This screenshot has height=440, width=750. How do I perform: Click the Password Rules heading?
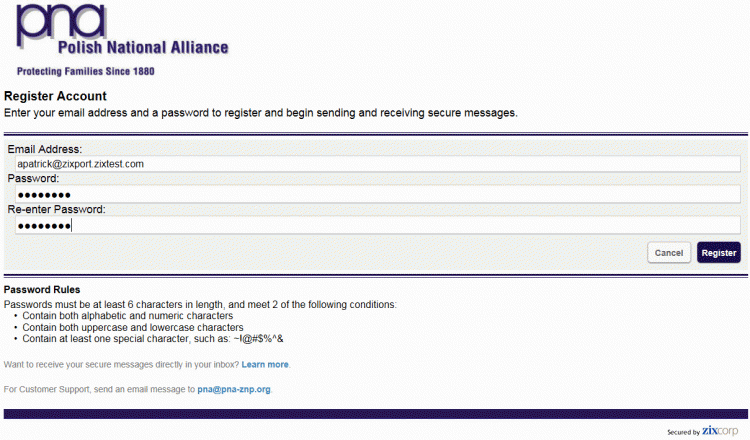pyautogui.click(x=42, y=290)
